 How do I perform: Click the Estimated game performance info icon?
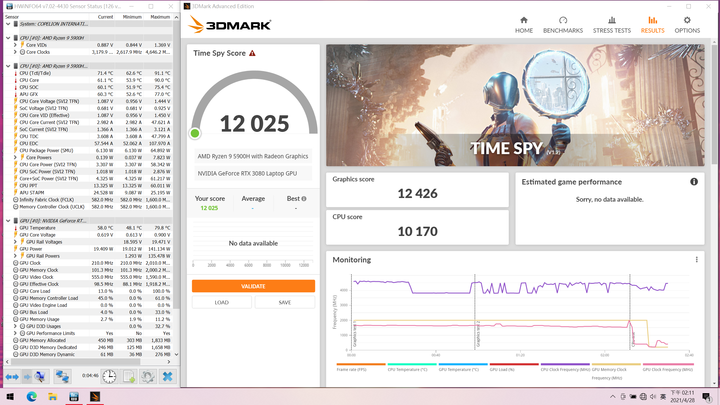(x=694, y=182)
